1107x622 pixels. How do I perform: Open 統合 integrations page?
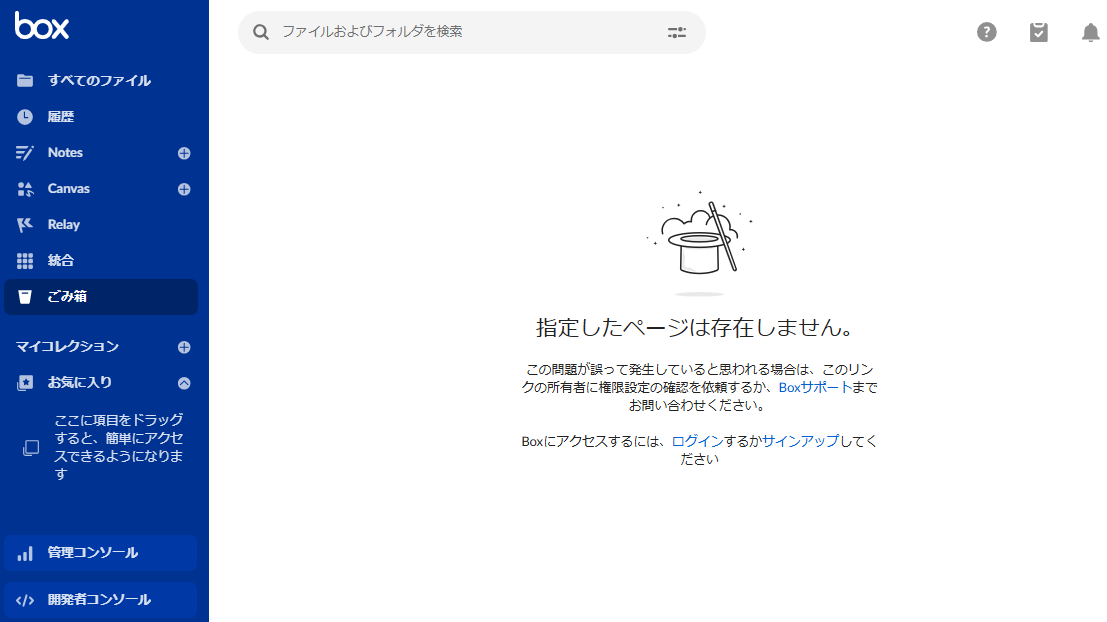point(61,261)
